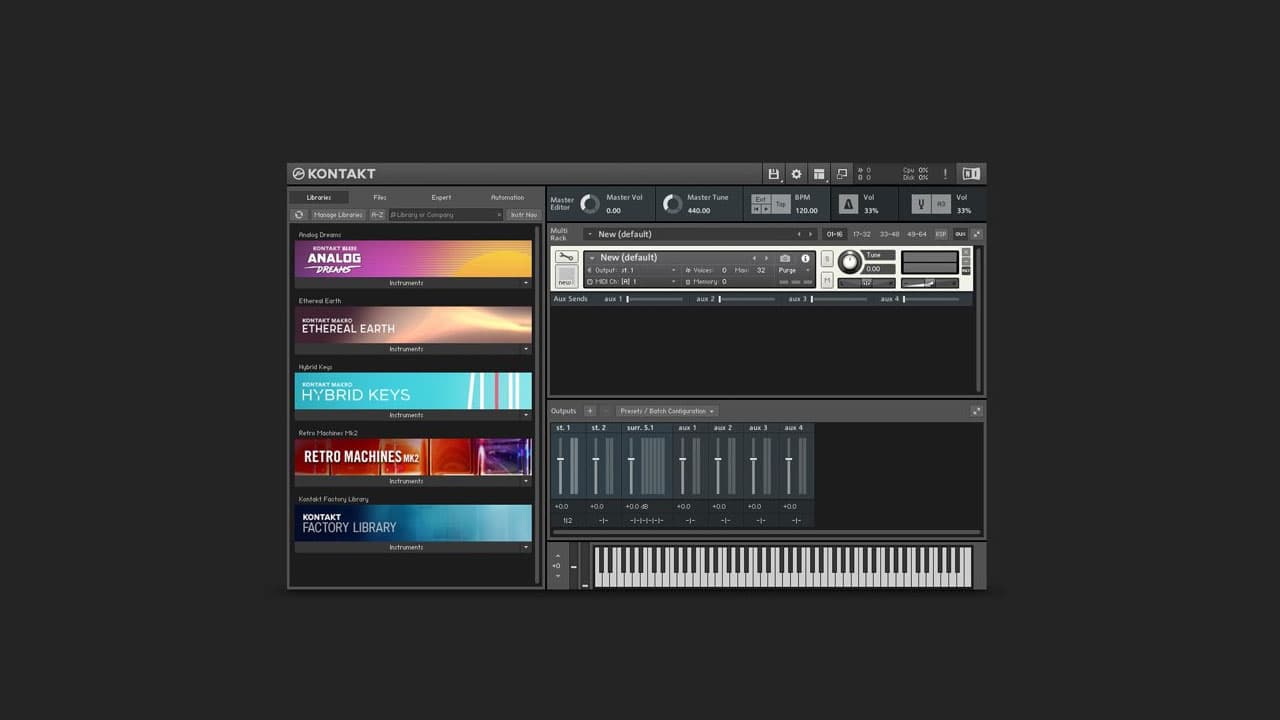Click the exclamation mark warning icon in the header
Viewport: 1280px width, 720px height.
pyautogui.click(x=945, y=173)
